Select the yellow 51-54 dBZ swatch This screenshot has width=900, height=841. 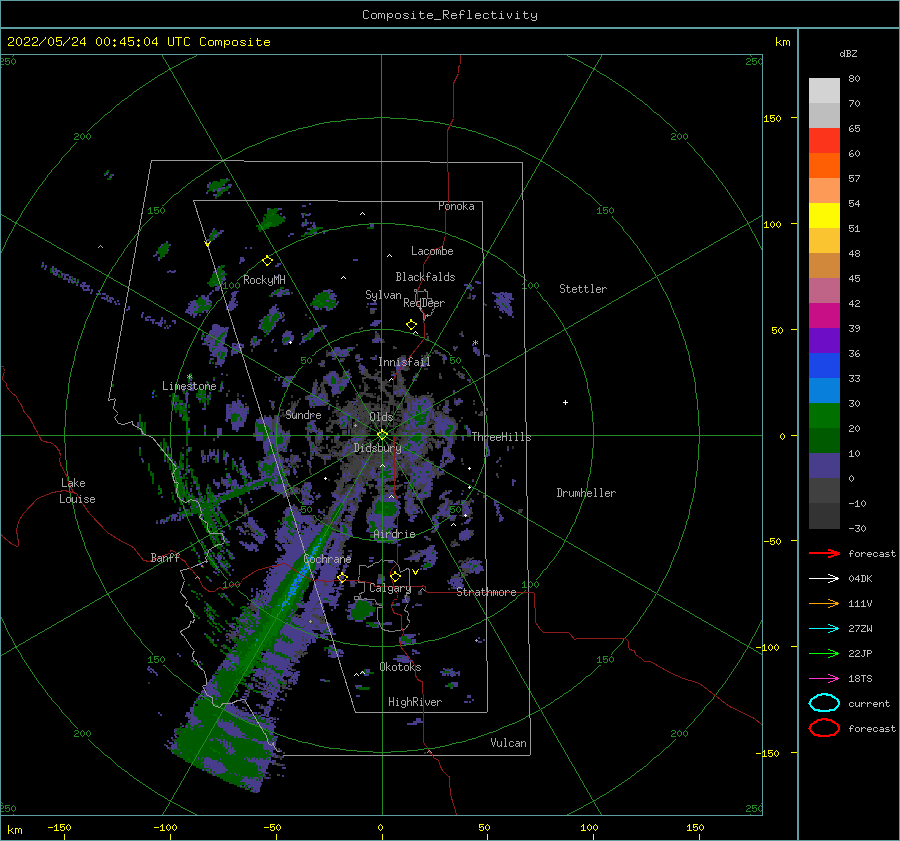[x=824, y=216]
